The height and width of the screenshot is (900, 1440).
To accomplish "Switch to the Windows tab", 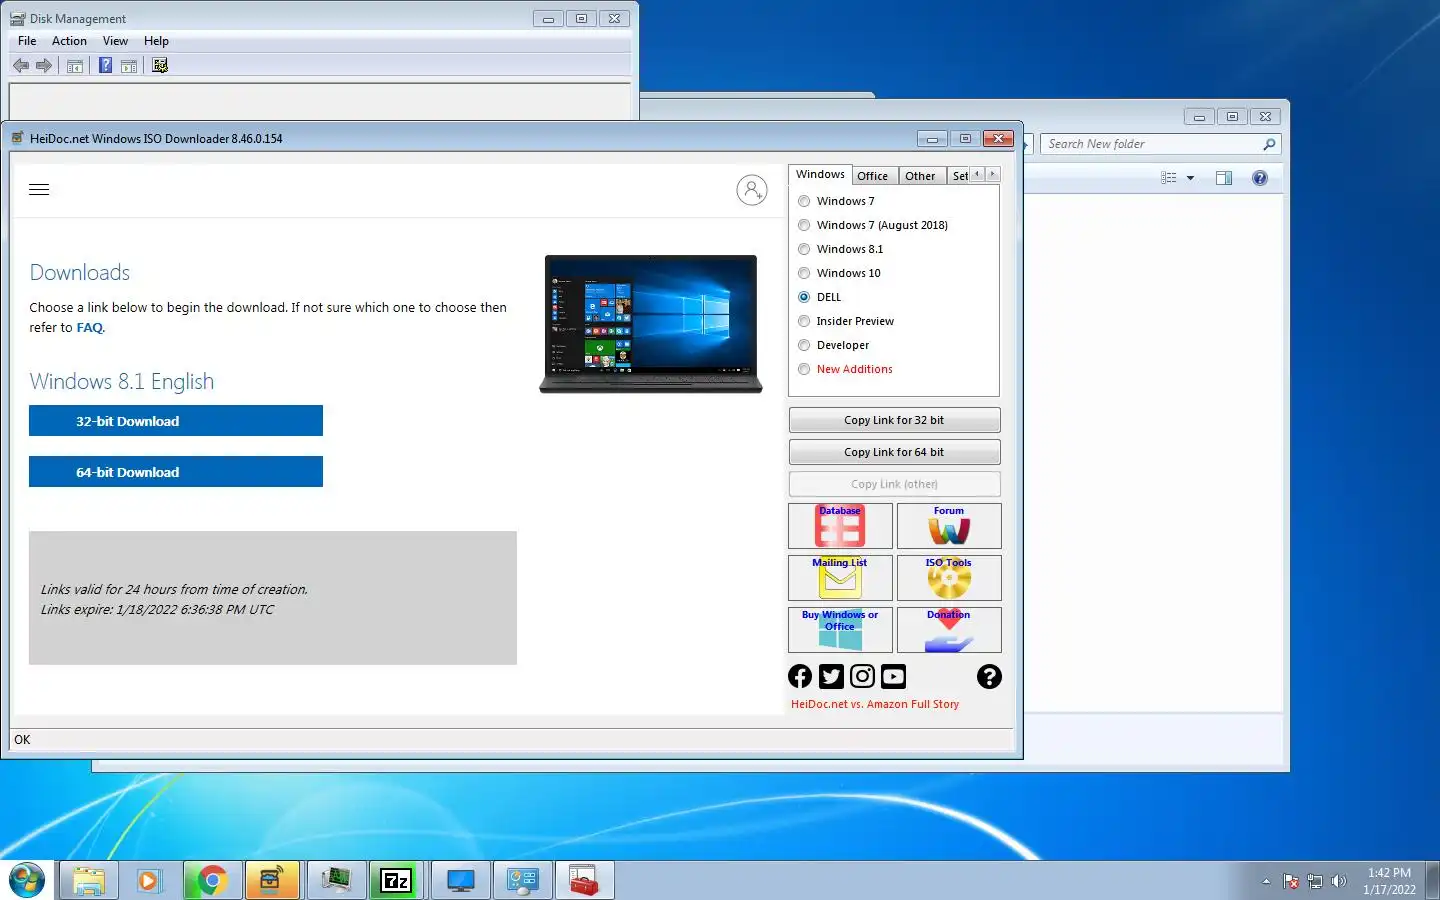I will tap(820, 175).
